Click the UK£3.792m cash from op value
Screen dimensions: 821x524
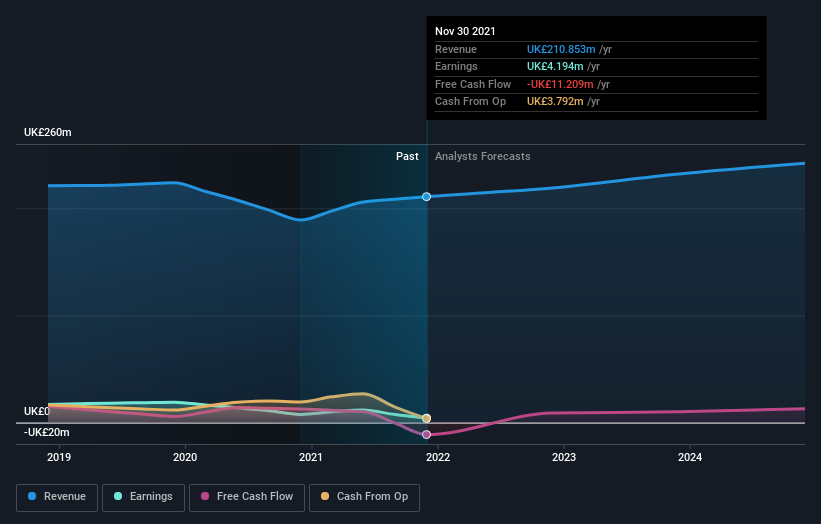click(x=555, y=102)
